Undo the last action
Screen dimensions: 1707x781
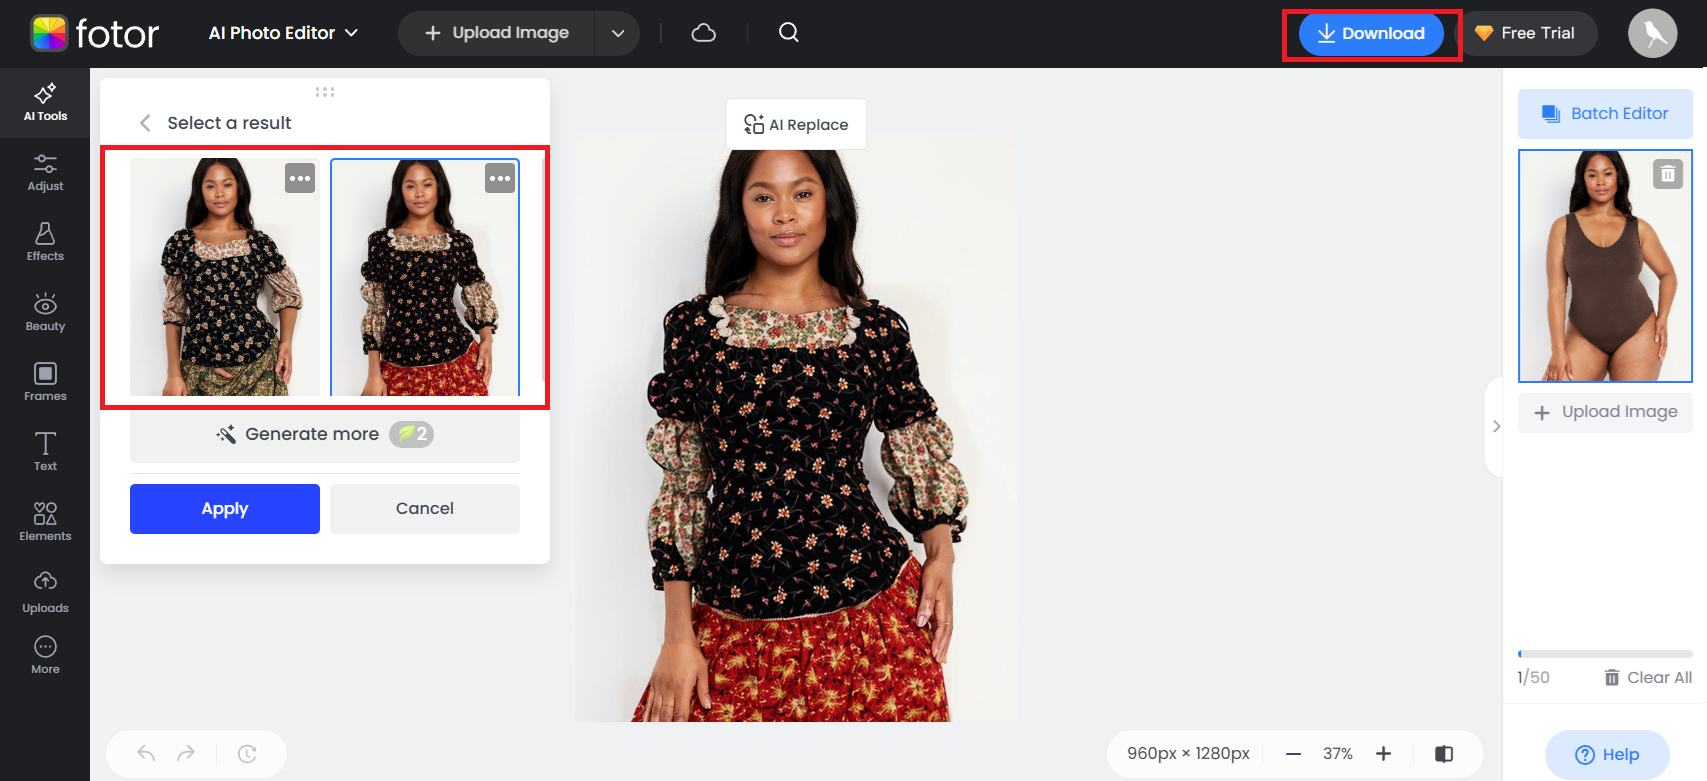[x=146, y=754]
